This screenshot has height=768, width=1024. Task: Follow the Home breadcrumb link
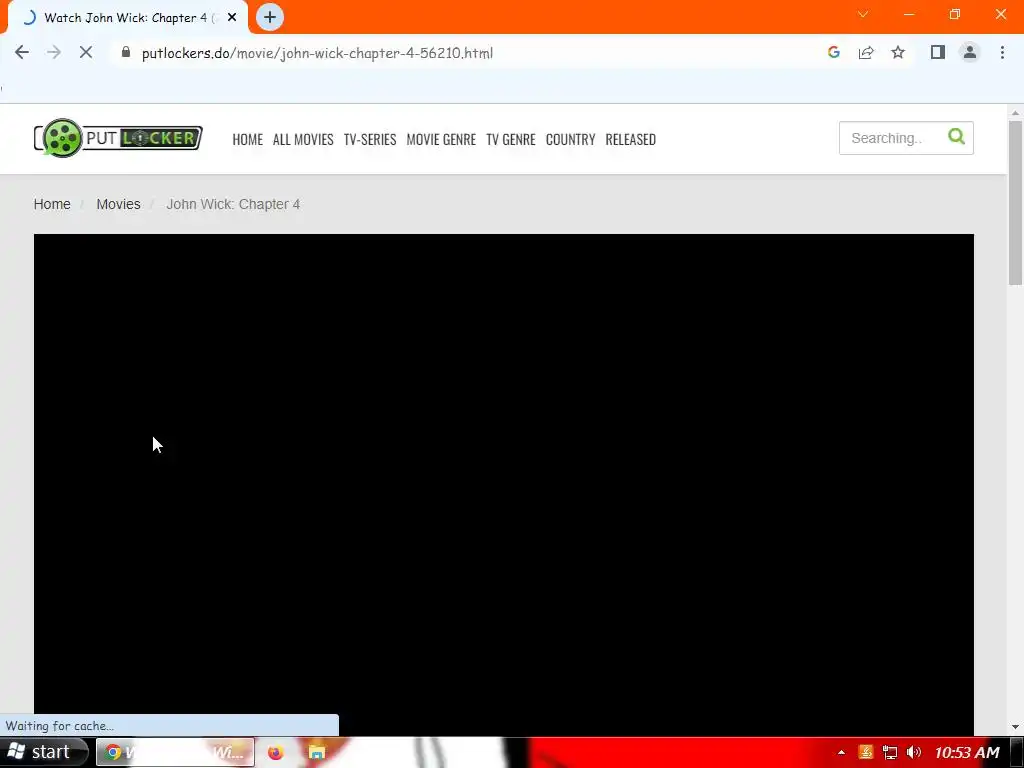pyautogui.click(x=52, y=204)
